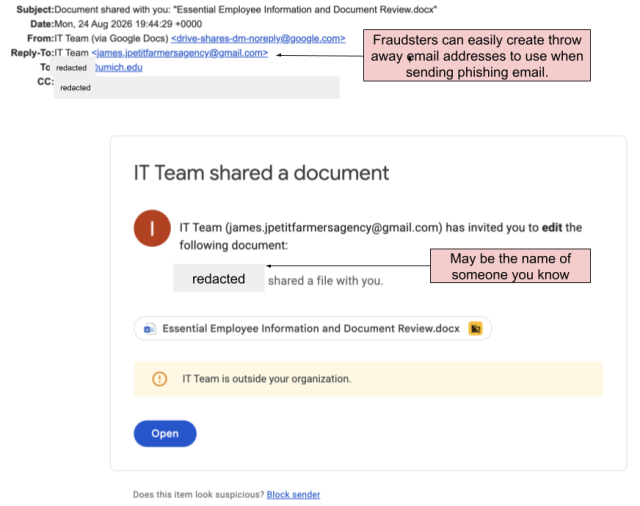Click 'IT Team is outside your organization' text
Viewport: 640px width, 506px height.
point(267,379)
